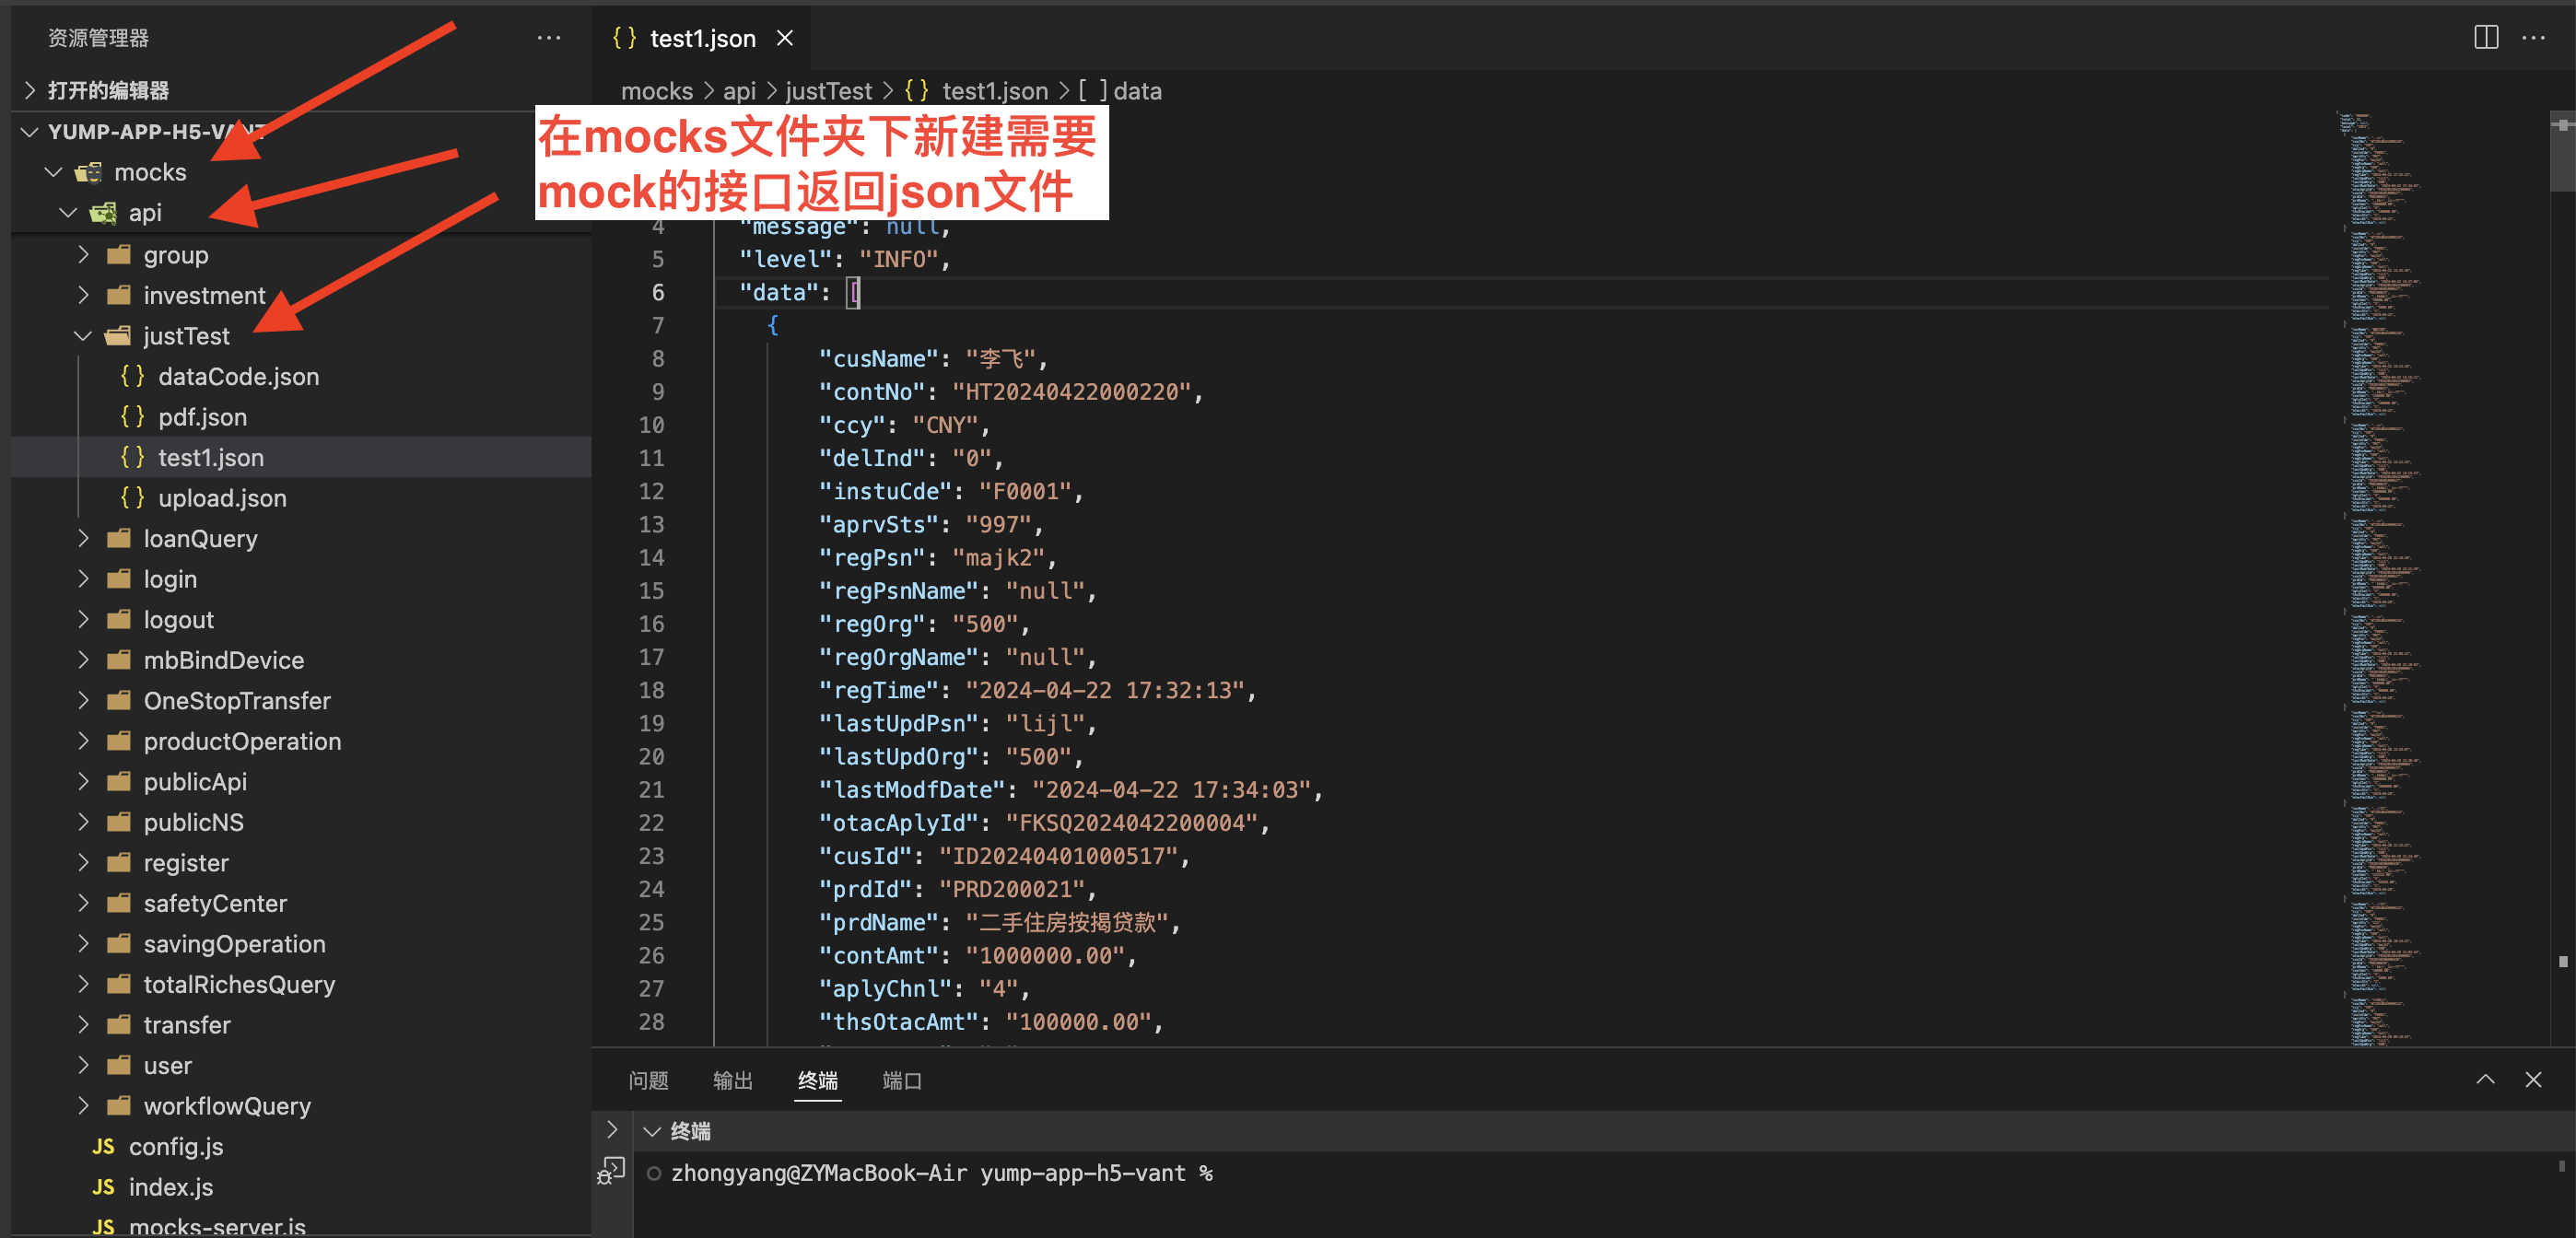Close the test1.json editor tab

click(x=785, y=38)
